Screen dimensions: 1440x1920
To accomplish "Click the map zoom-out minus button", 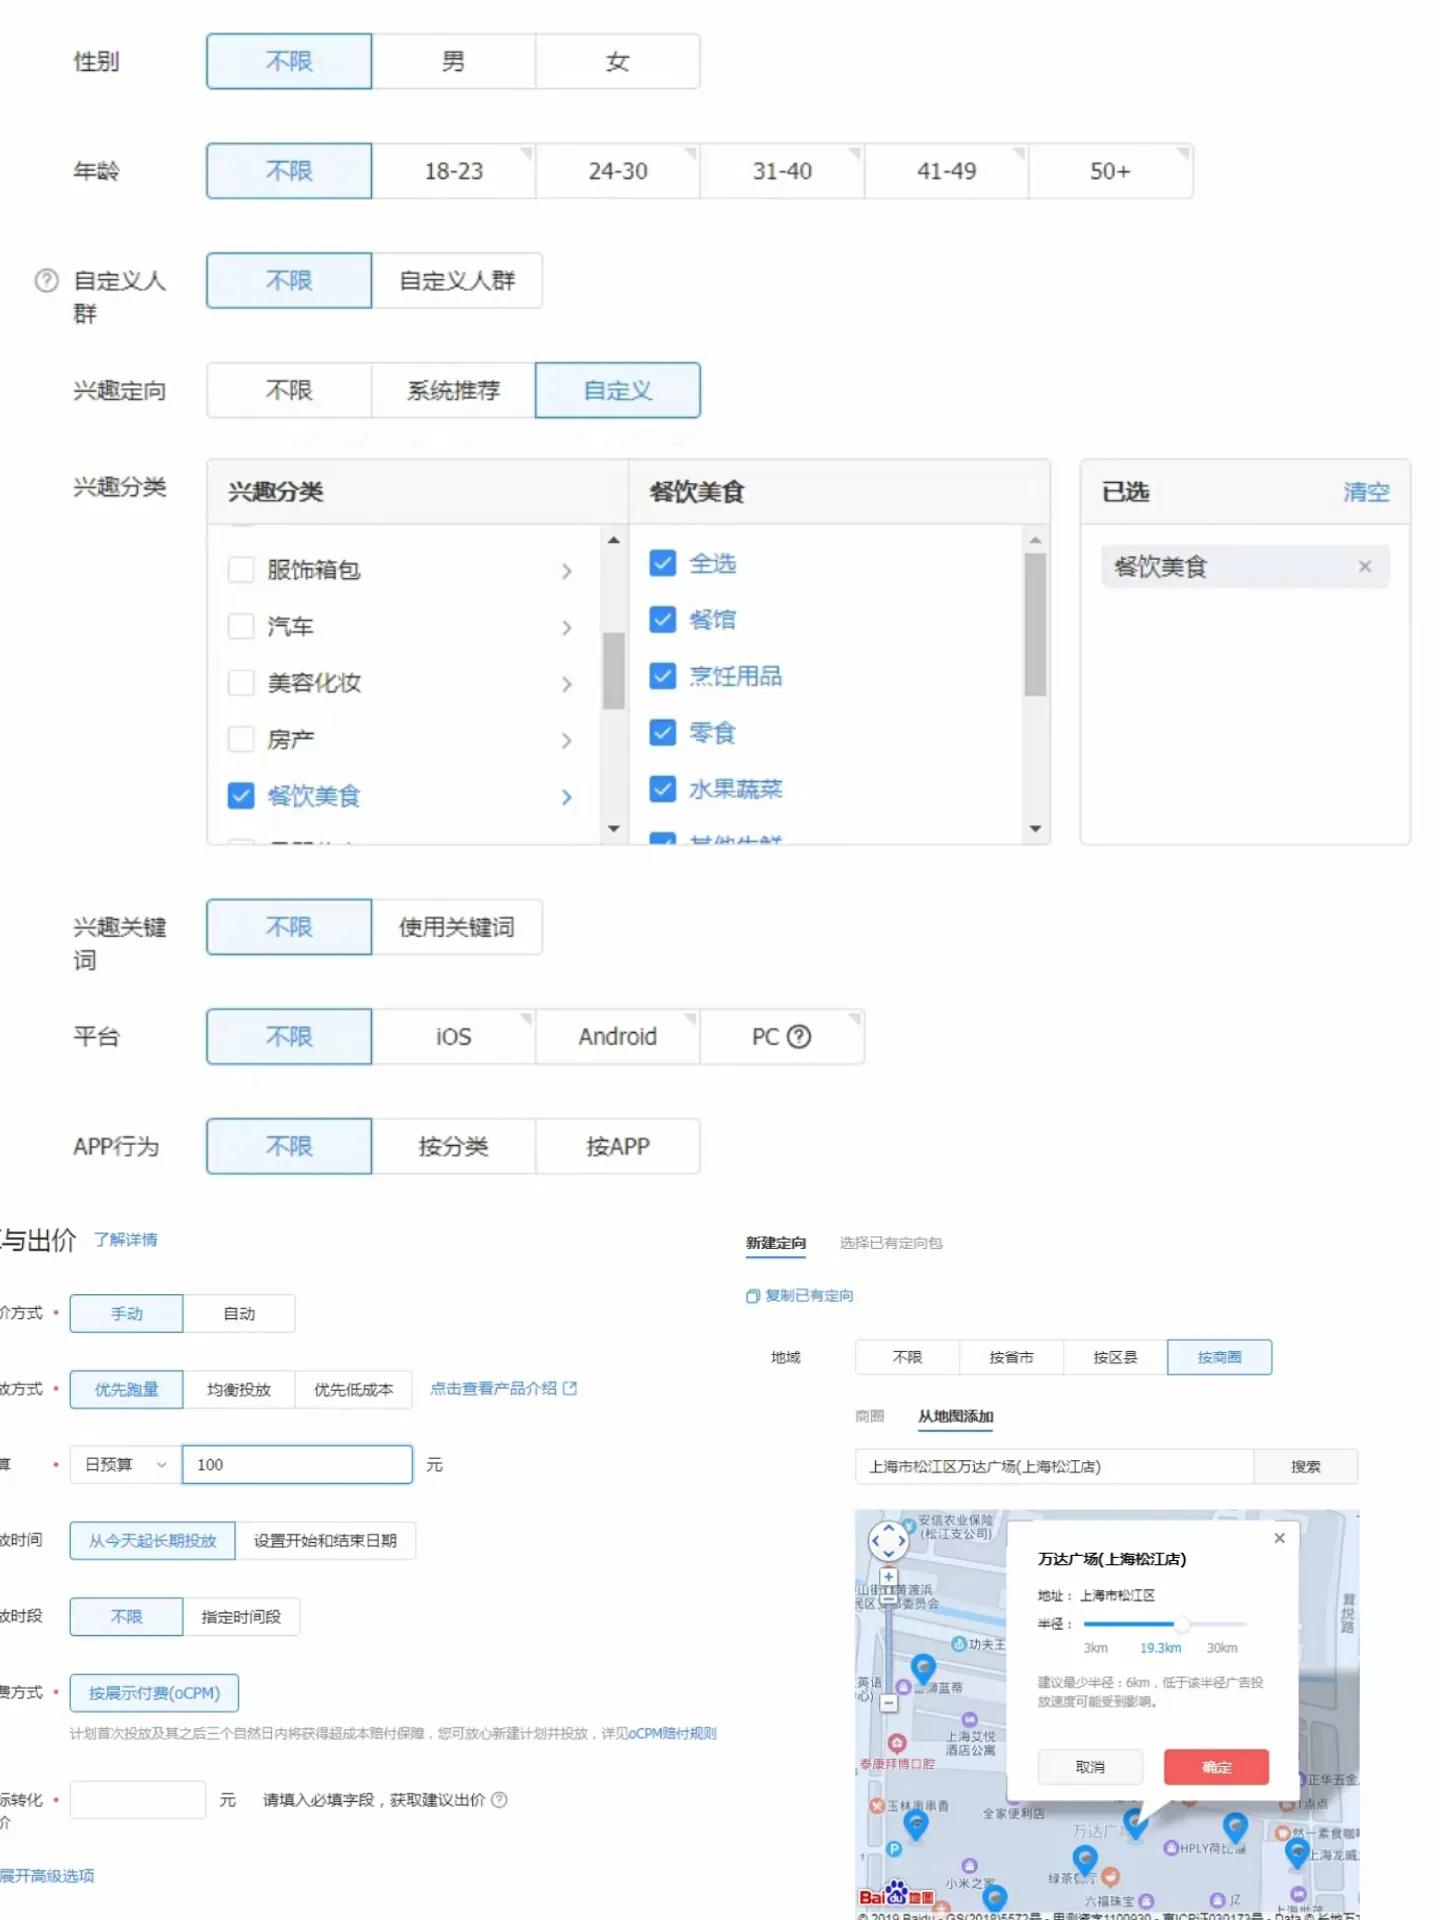I will click(x=888, y=1702).
